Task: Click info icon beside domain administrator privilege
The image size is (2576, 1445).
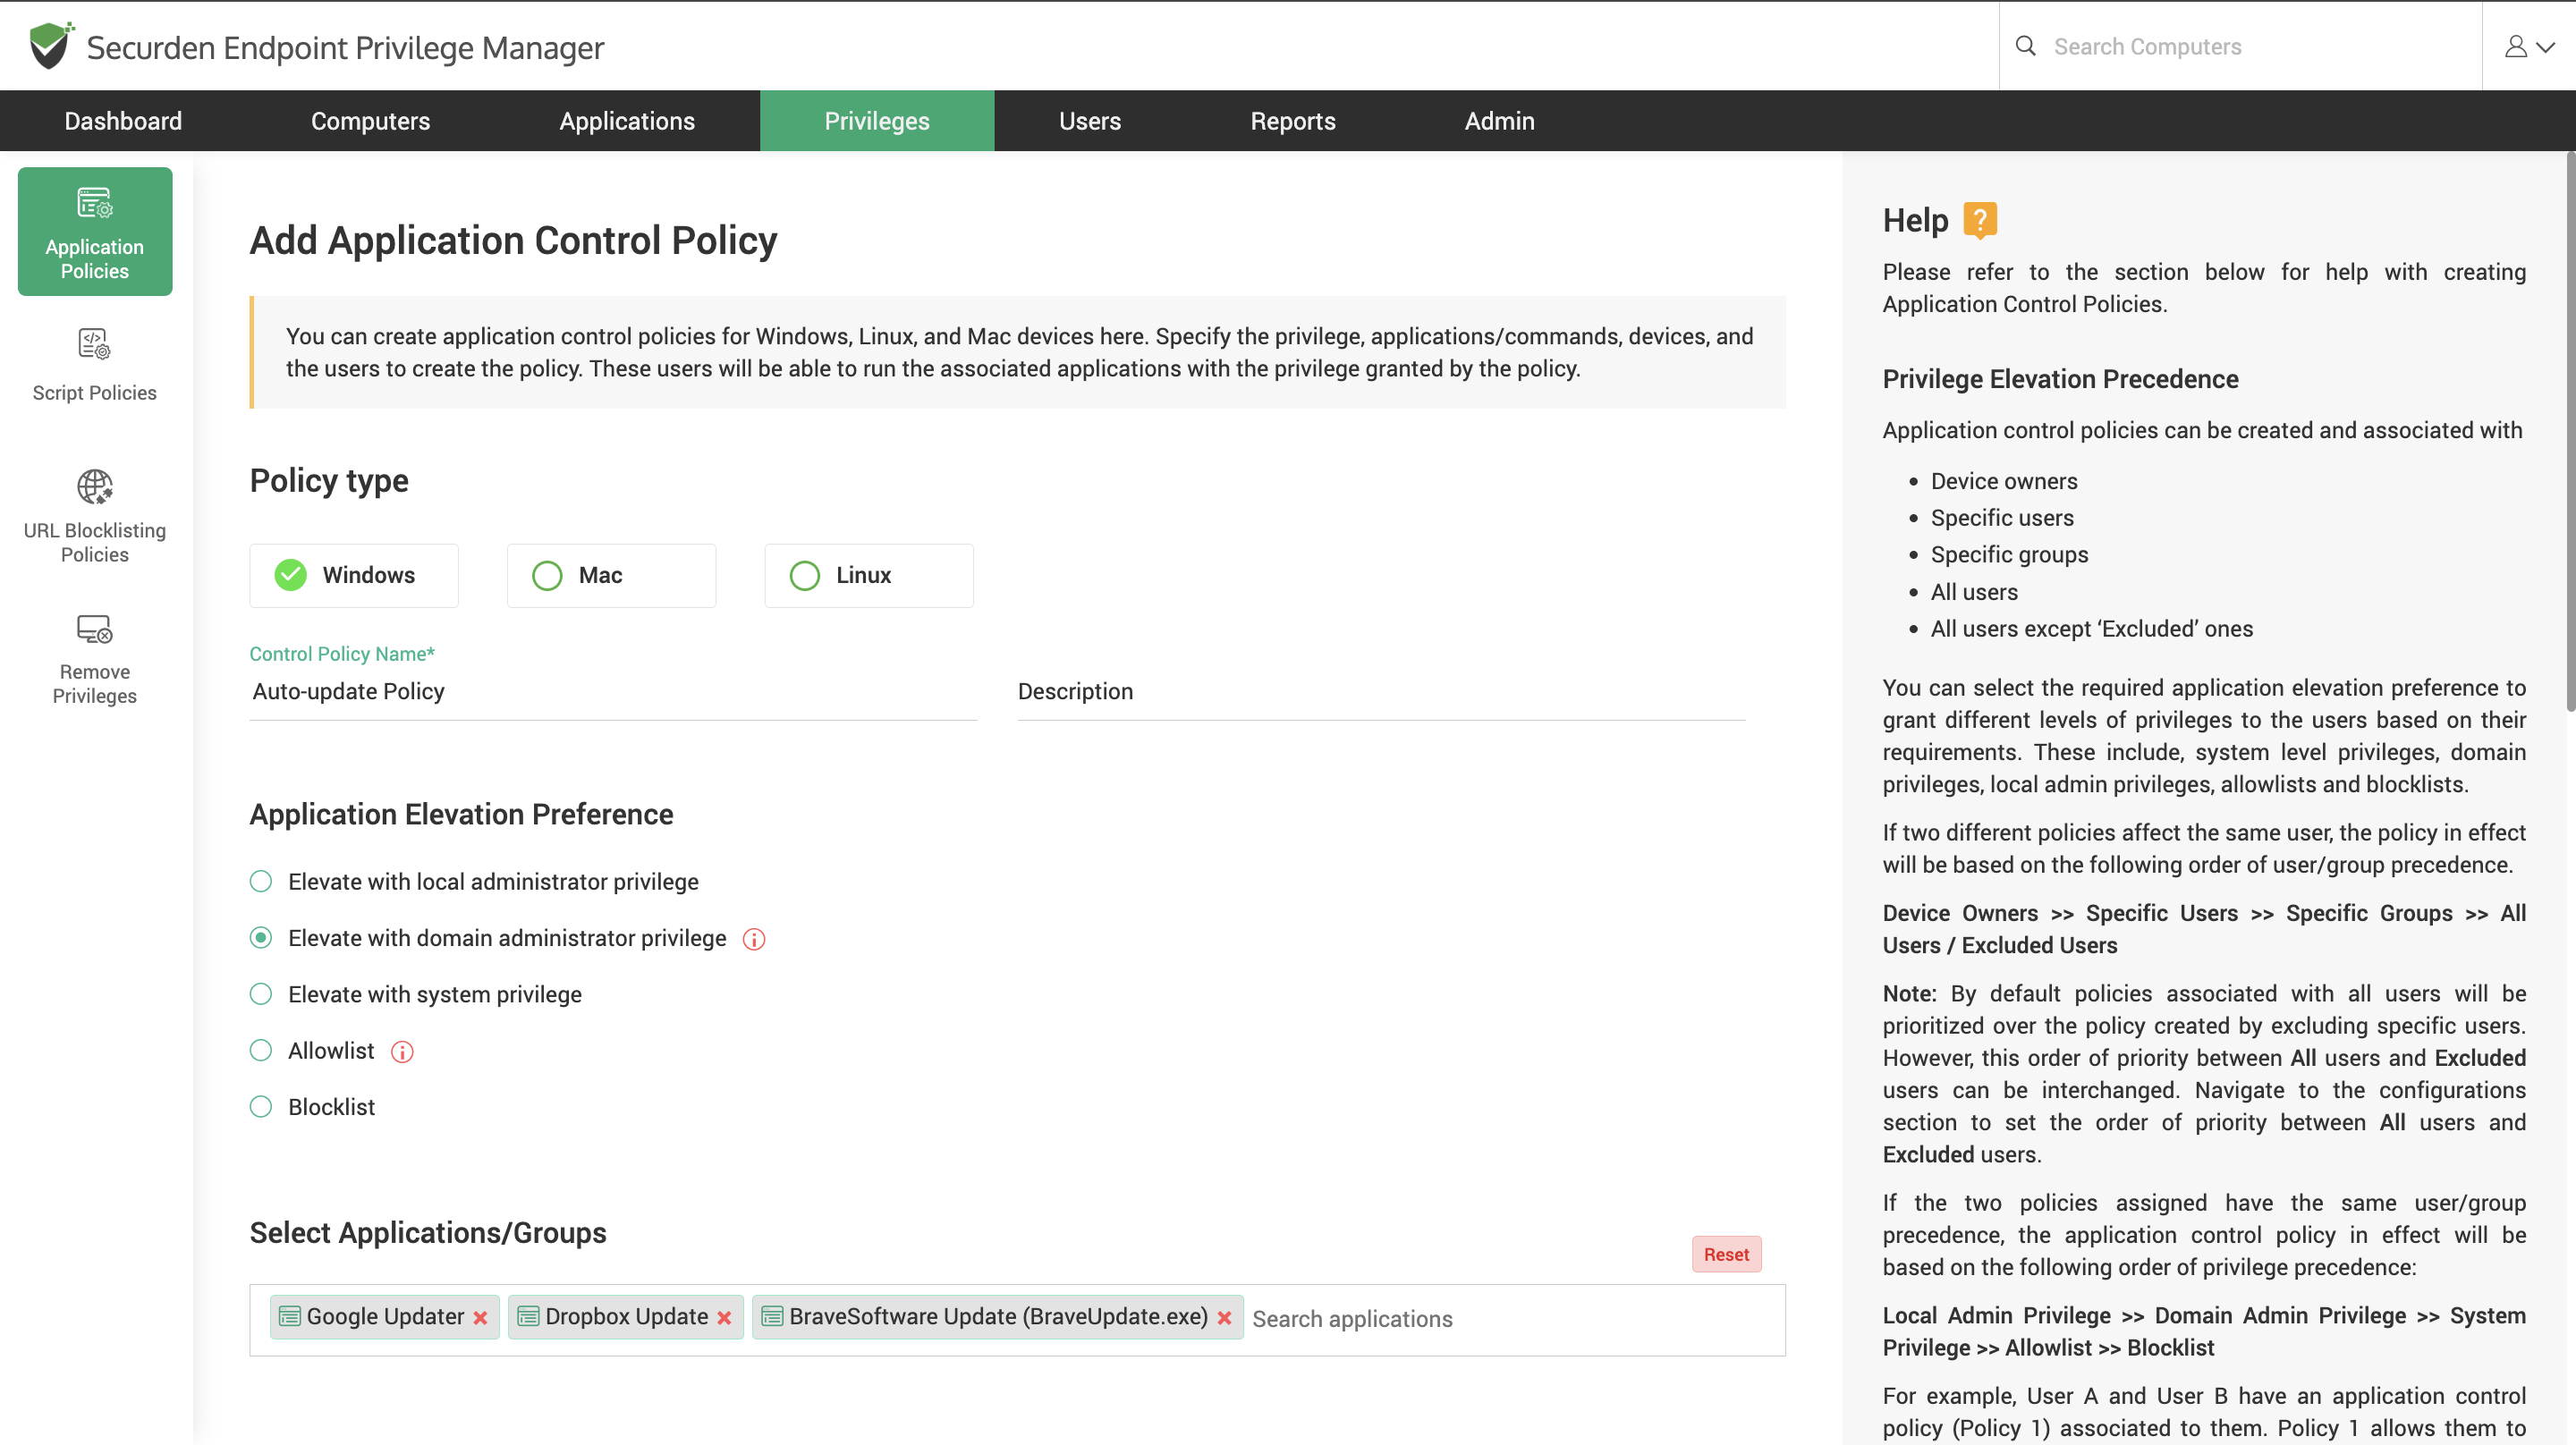Action: point(754,939)
